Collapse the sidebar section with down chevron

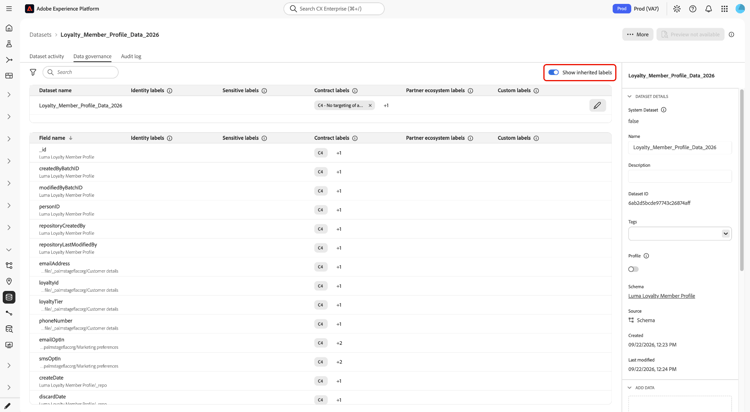(9, 250)
